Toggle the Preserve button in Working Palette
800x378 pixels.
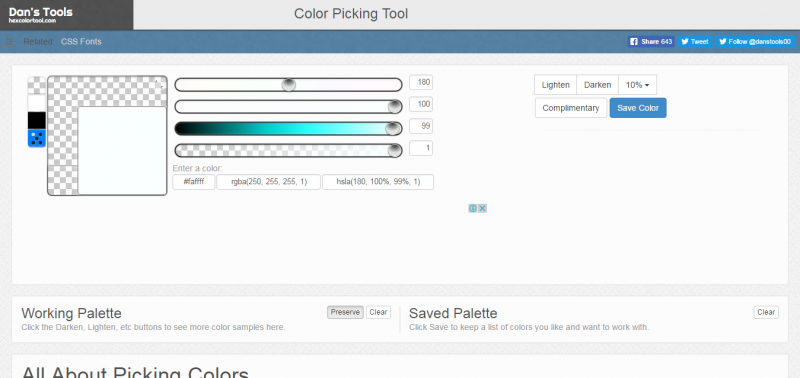pyautogui.click(x=345, y=312)
